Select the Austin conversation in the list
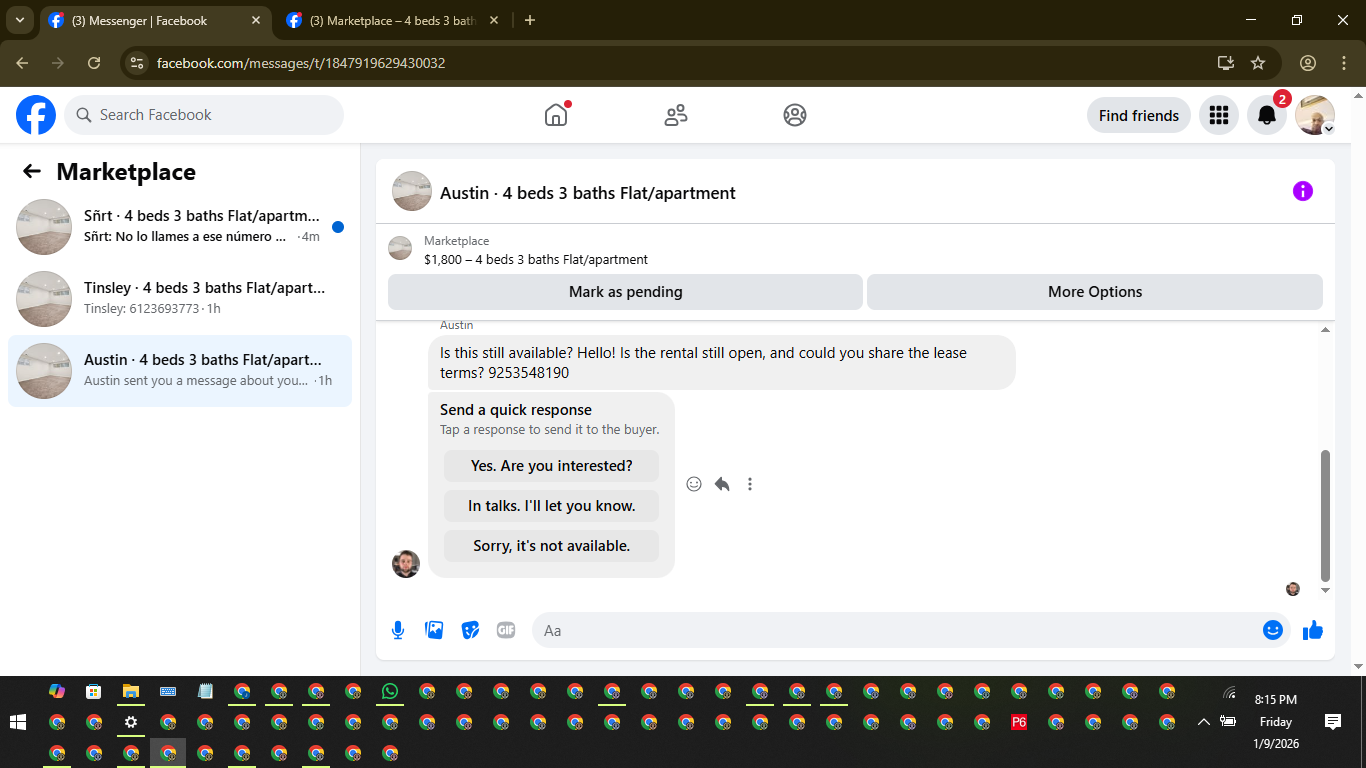The width and height of the screenshot is (1366, 768). pyautogui.click(x=180, y=371)
